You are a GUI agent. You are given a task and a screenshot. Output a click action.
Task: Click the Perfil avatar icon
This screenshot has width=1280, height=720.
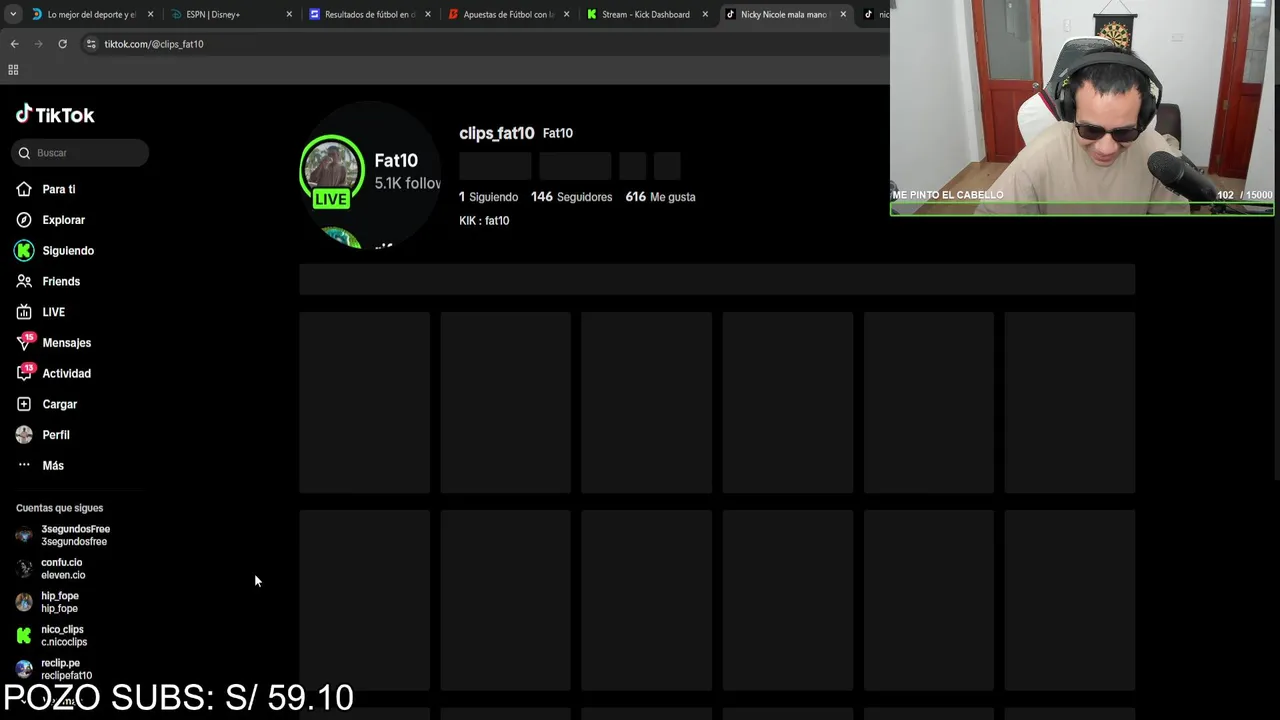pos(24,435)
